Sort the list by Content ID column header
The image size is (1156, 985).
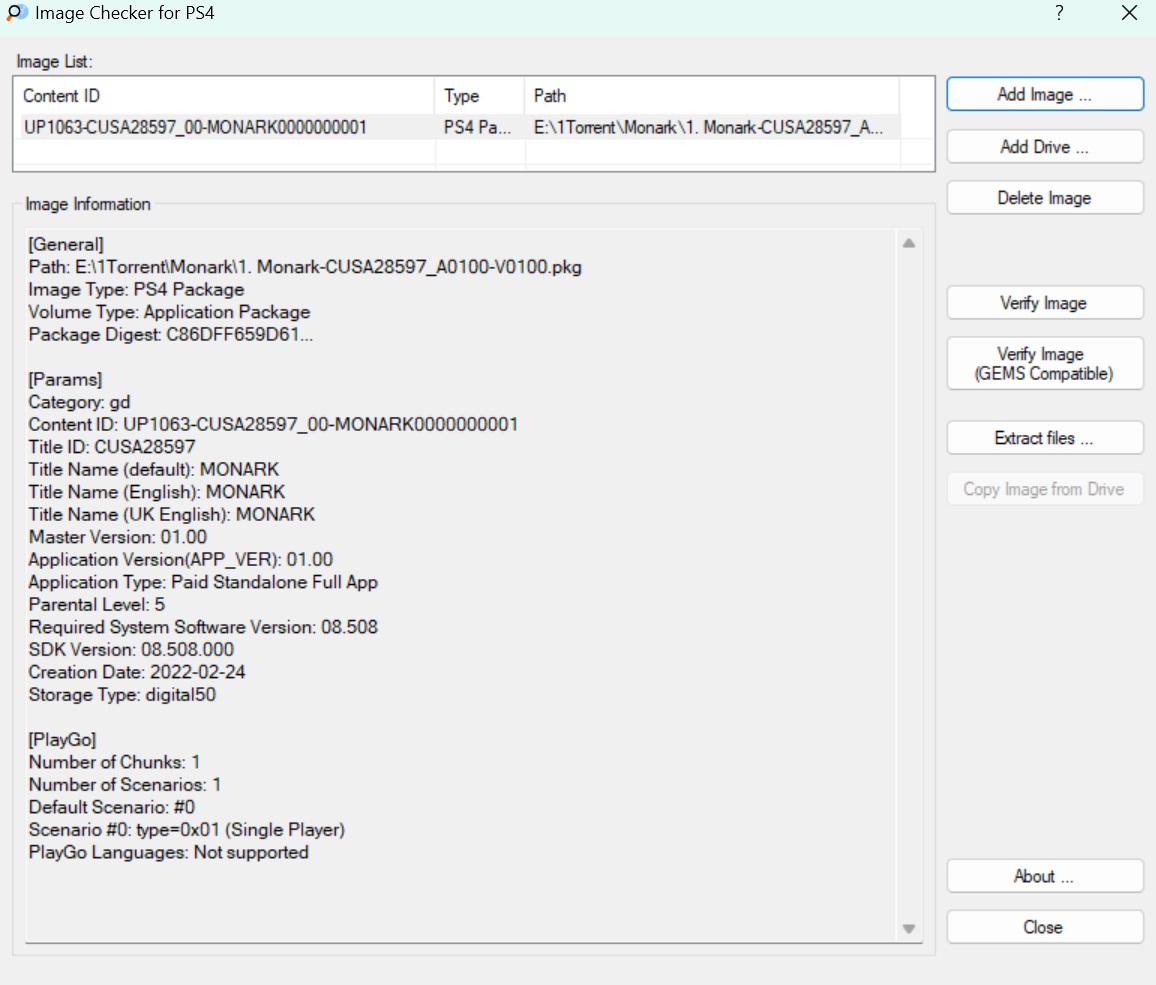[x=225, y=96]
